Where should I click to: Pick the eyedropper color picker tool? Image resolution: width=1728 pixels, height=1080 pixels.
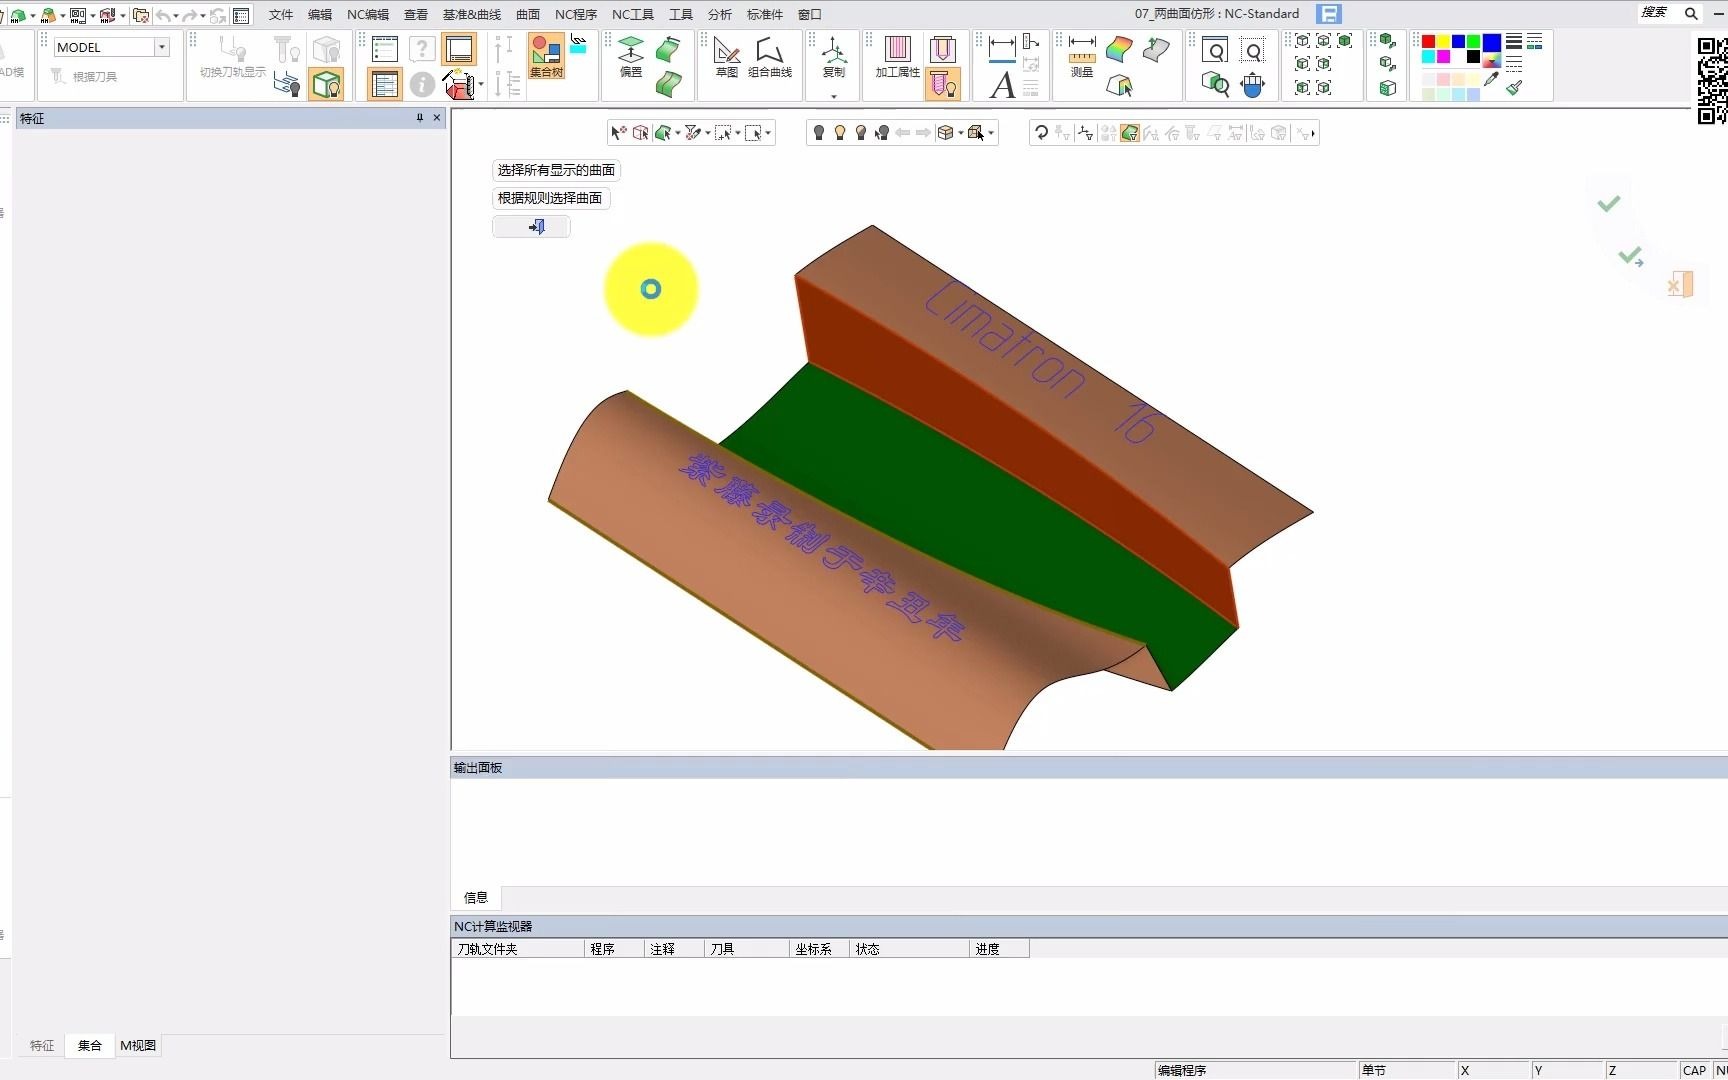[1491, 80]
